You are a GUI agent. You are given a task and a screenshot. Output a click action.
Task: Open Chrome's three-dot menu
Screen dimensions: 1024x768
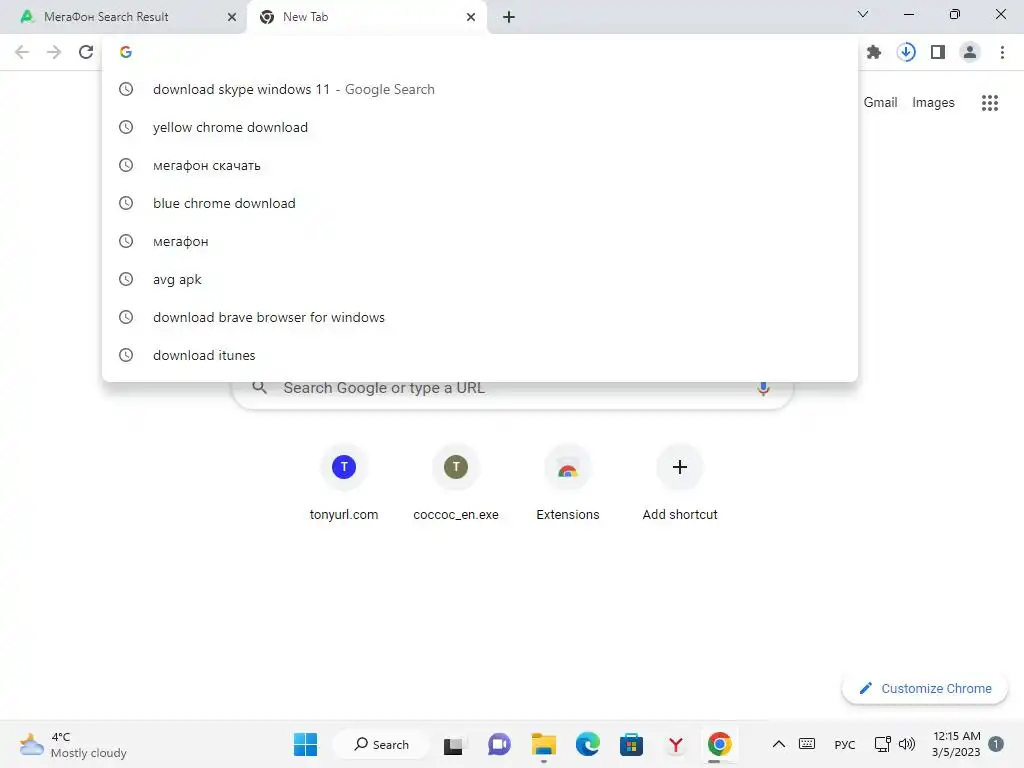[1002, 52]
